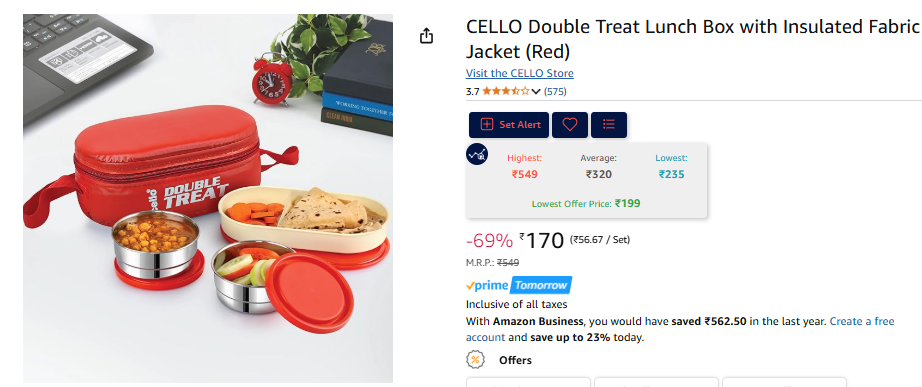This screenshot has width=922, height=387.
Task: Click the Lowest price ₹235 value
Action: tap(672, 174)
